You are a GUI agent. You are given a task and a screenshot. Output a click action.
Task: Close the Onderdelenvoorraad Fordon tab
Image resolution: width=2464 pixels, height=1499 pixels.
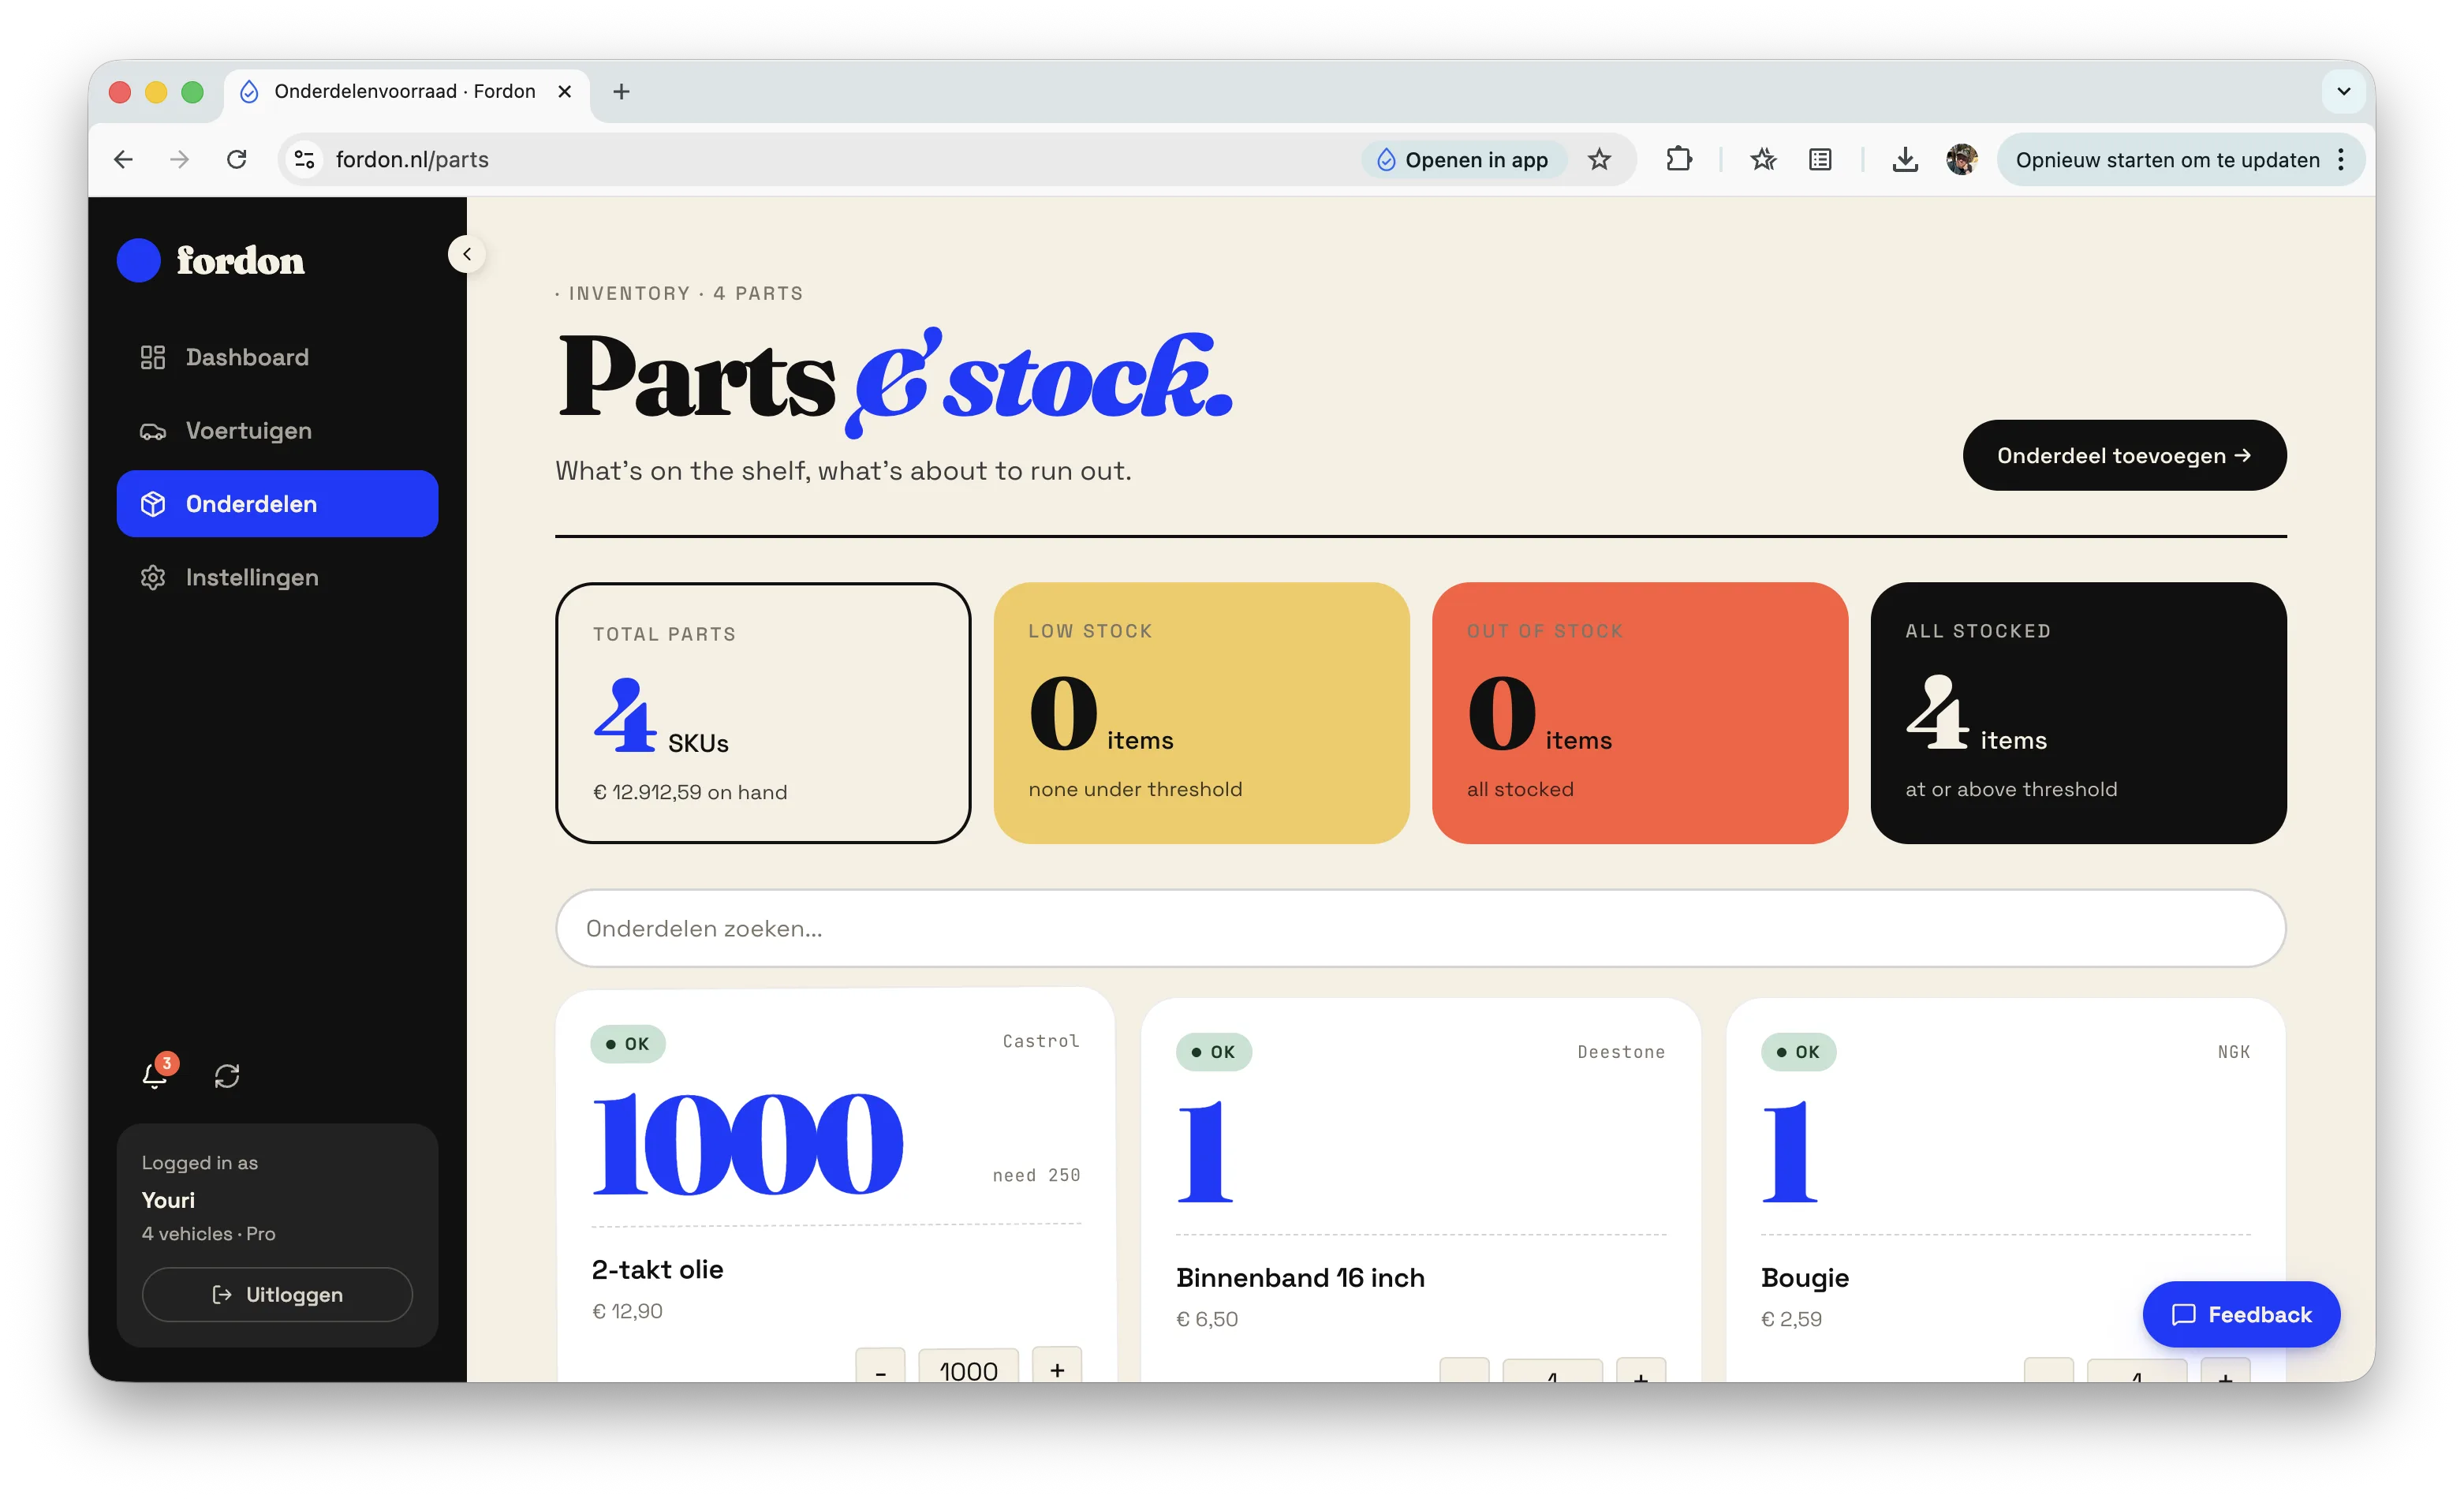coord(564,91)
